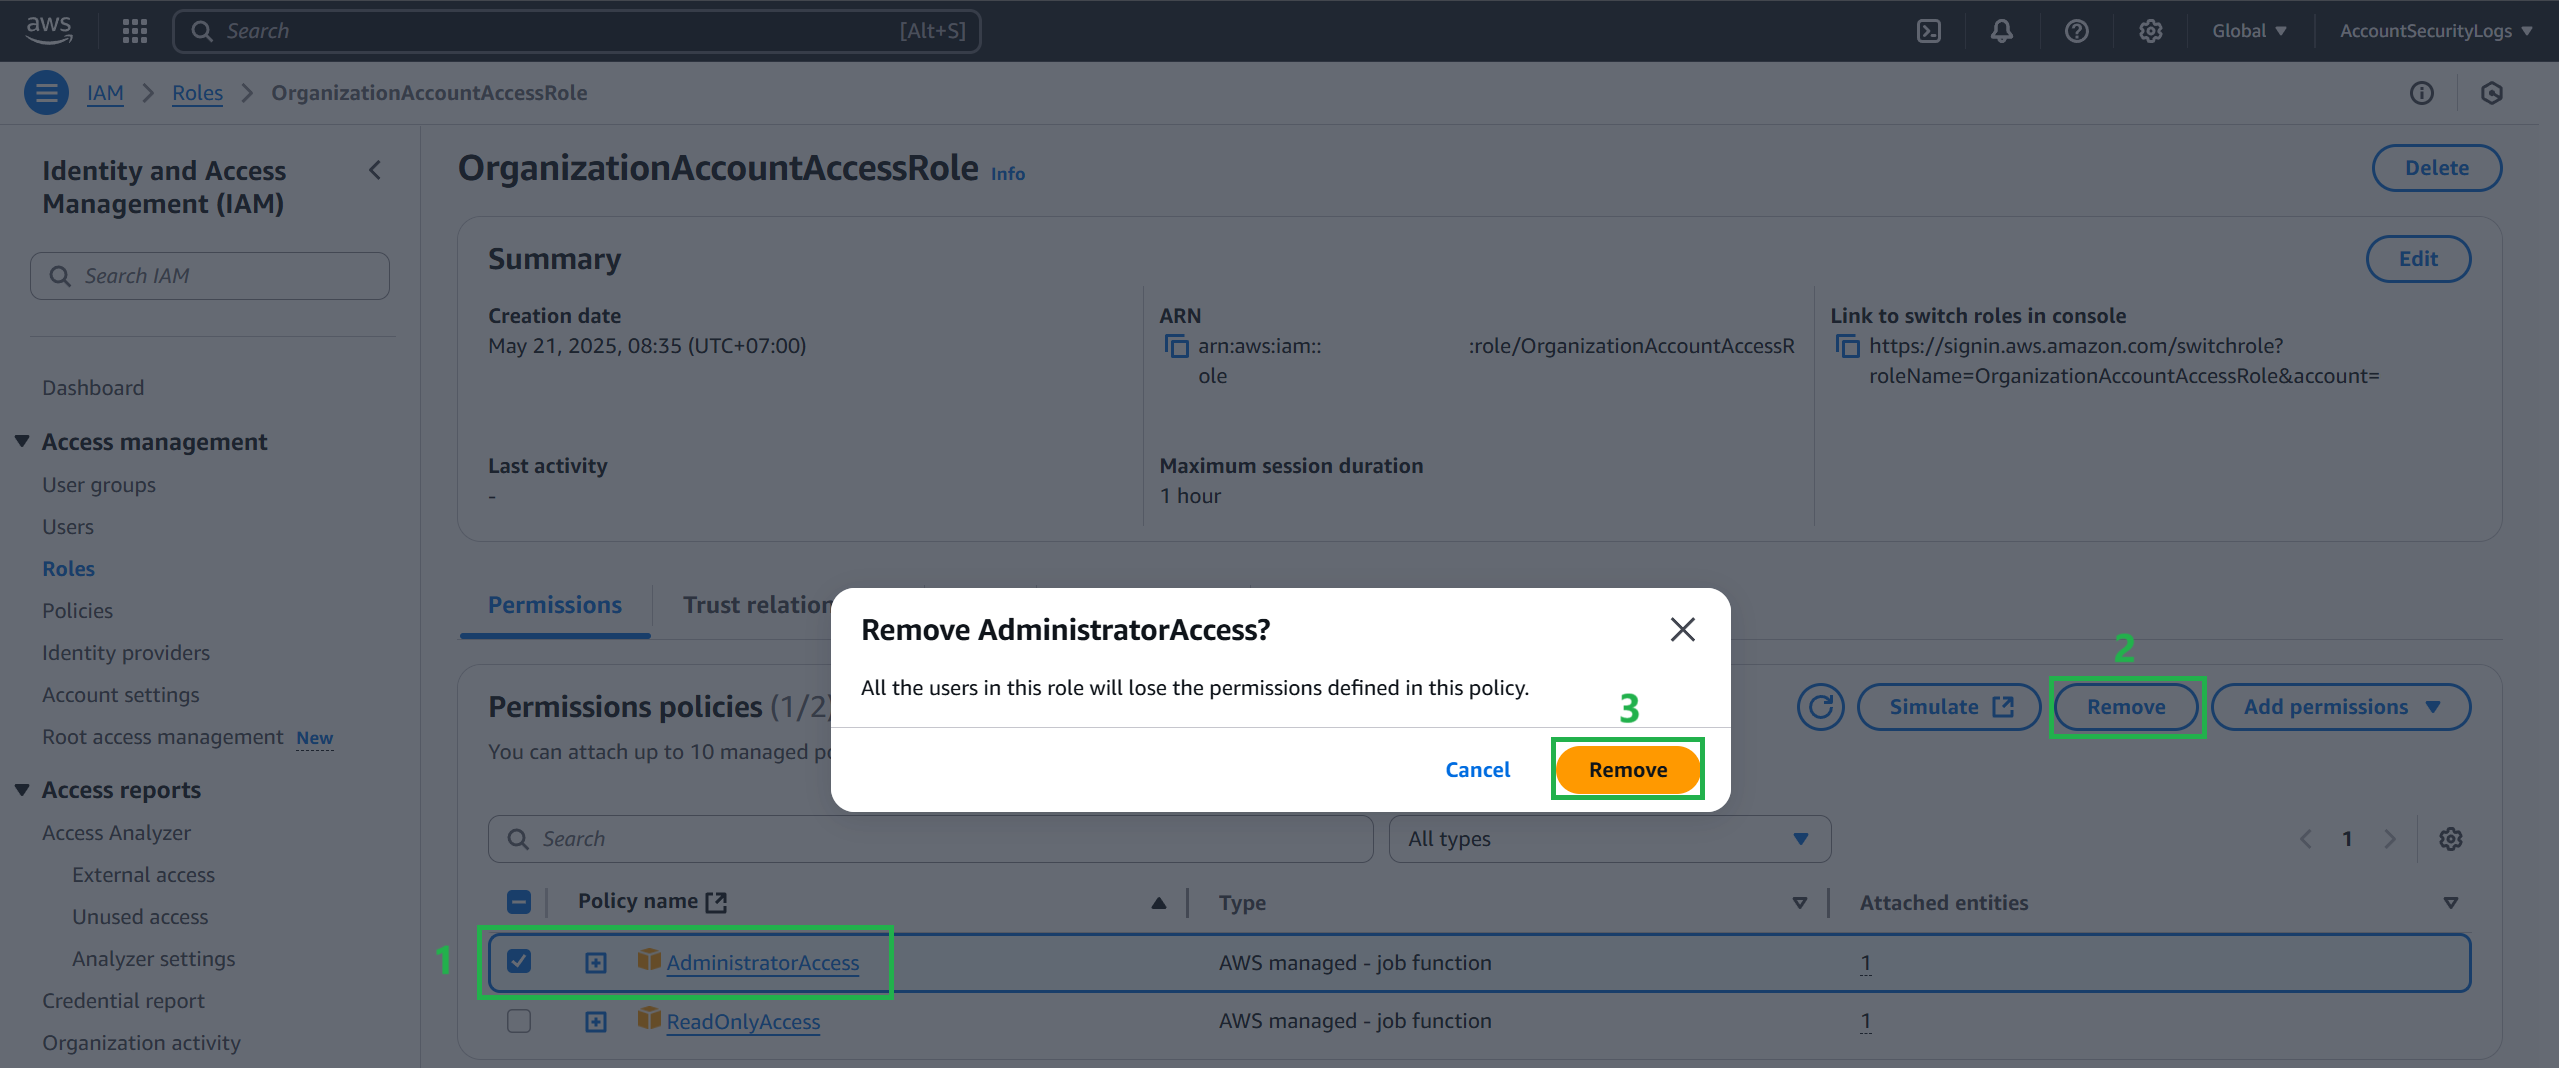The width and height of the screenshot is (2559, 1068).
Task: Uncheck the AdministratorAccess policy checkbox
Action: [519, 961]
